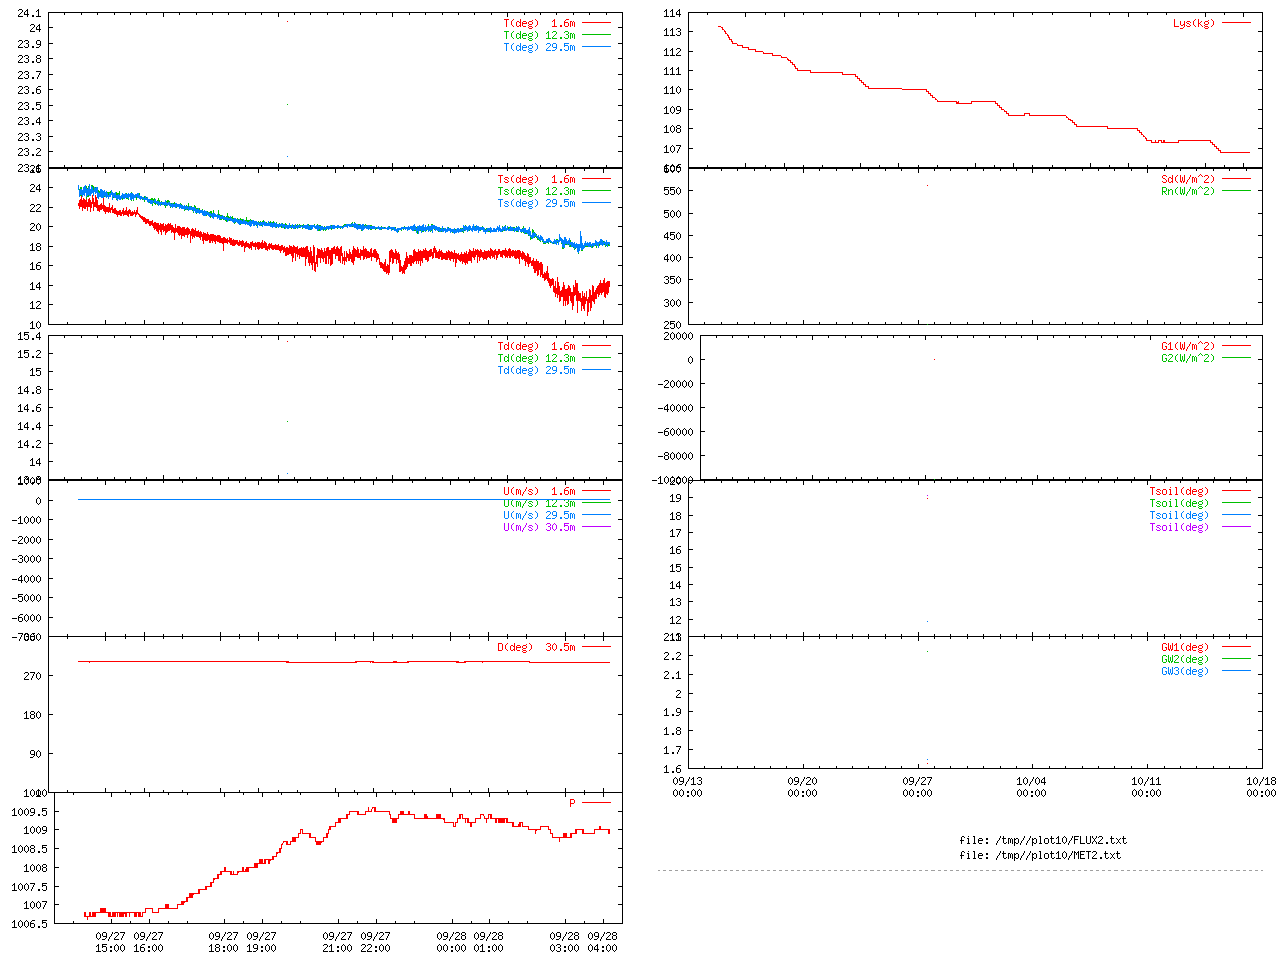
Task: Click the 'G1(W/m^2)' legend label
Action: coord(1188,346)
